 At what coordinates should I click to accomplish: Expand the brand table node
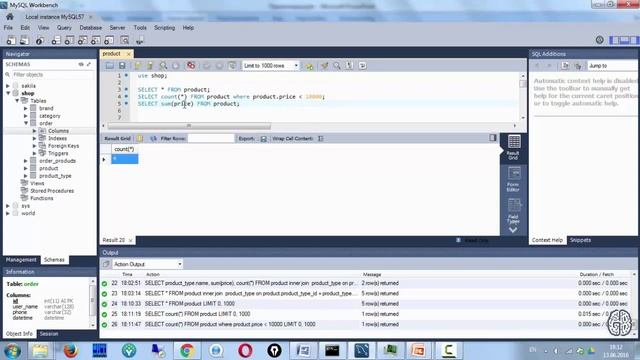26,109
